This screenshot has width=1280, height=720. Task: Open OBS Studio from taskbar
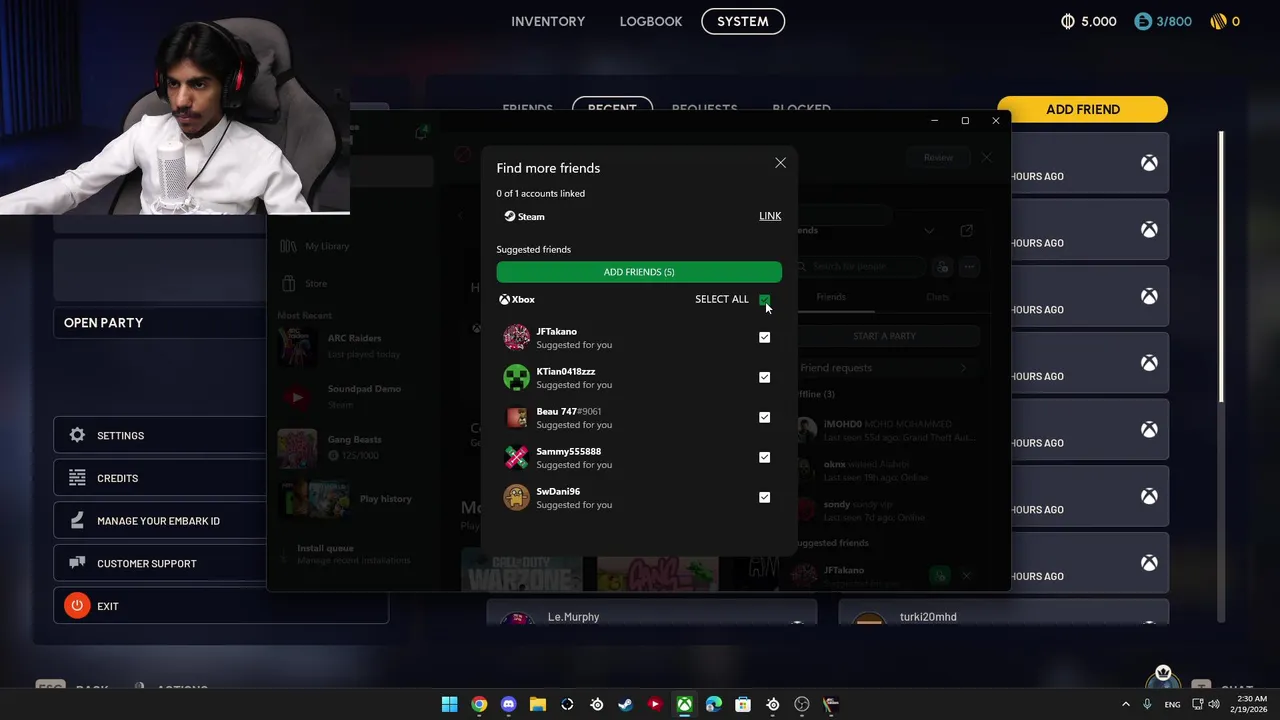[802, 705]
